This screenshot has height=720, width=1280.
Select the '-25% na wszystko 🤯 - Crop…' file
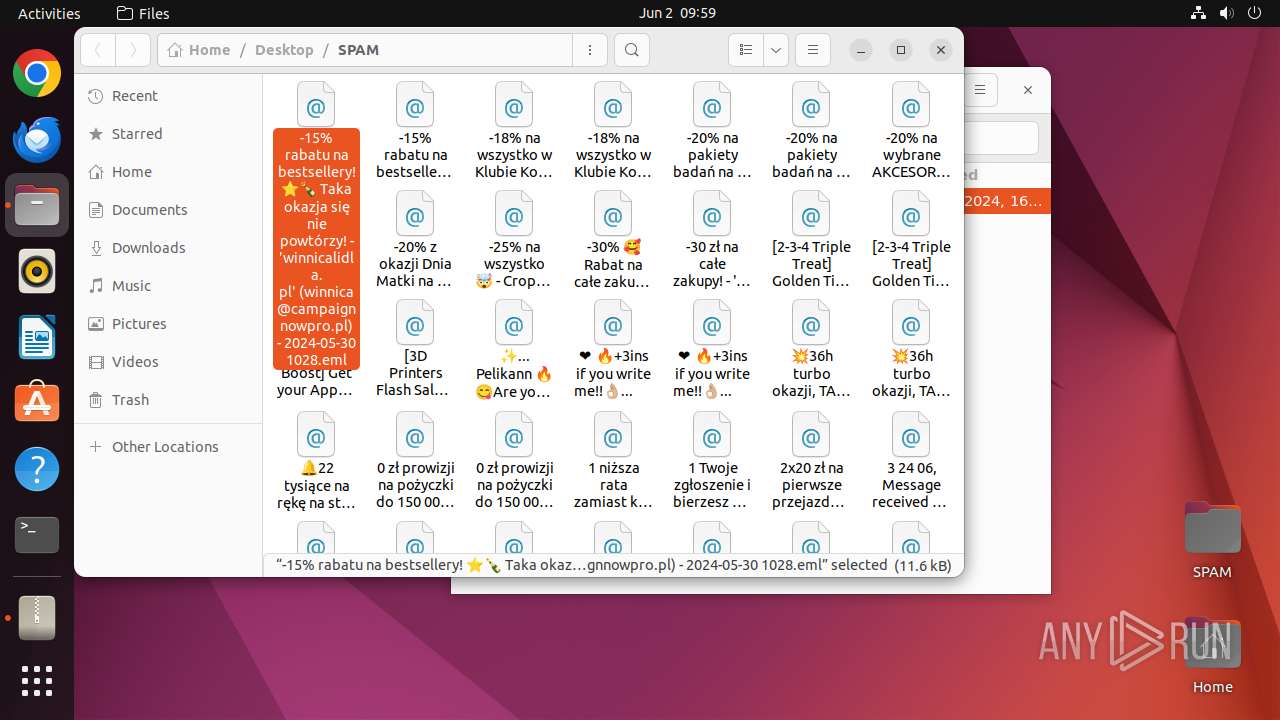(514, 240)
